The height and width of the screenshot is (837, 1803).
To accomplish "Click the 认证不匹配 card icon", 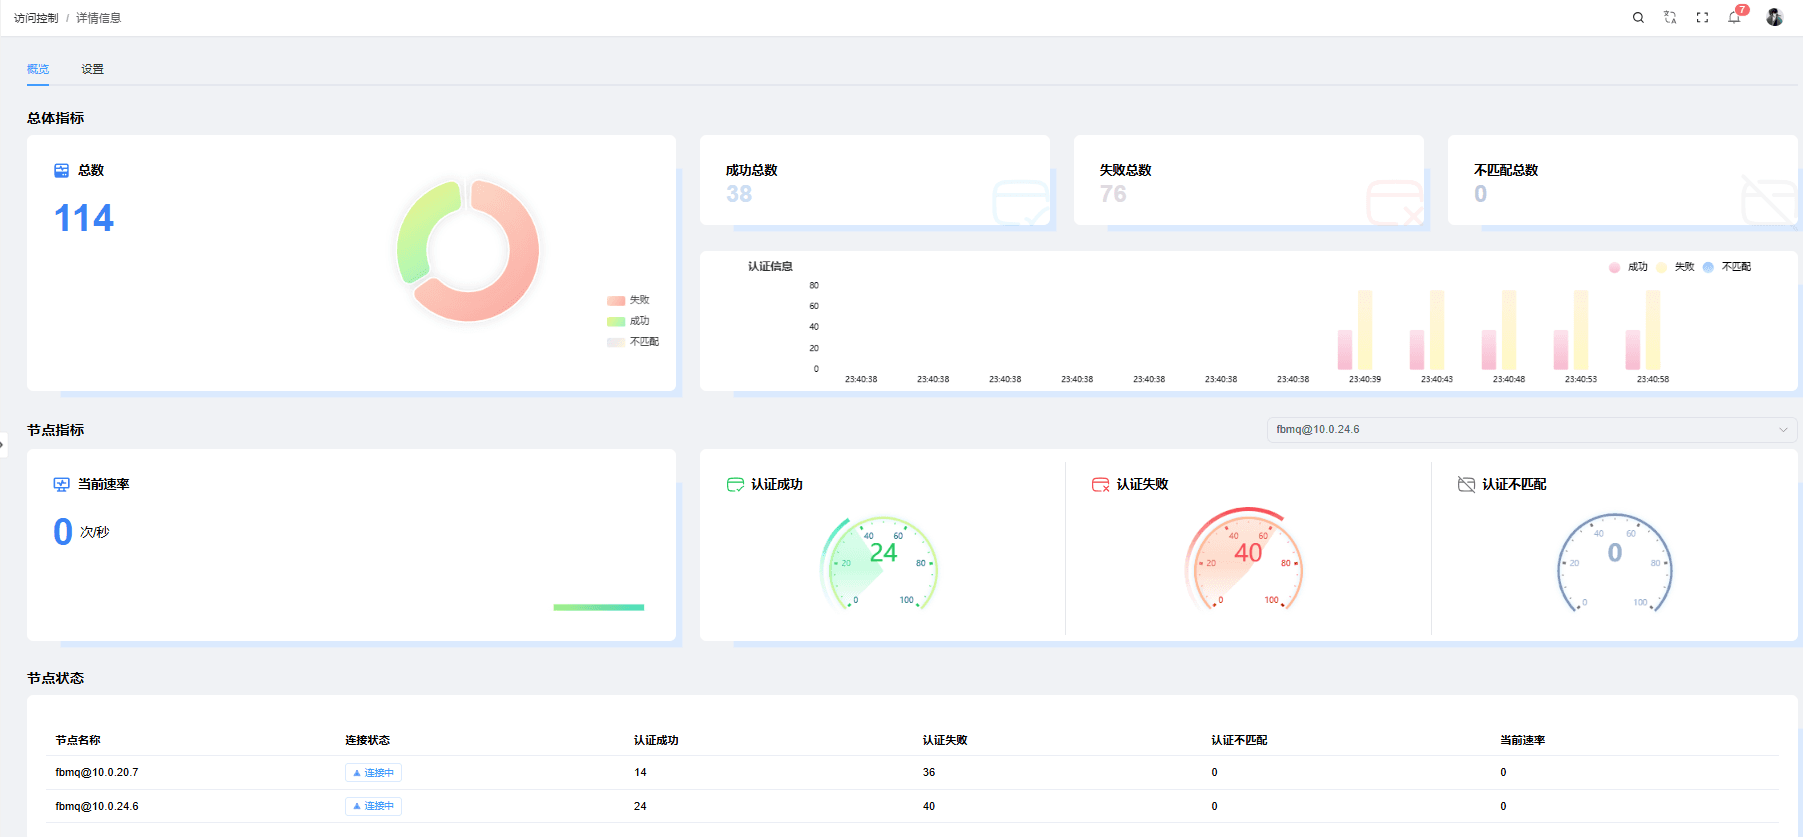I will click(1466, 485).
